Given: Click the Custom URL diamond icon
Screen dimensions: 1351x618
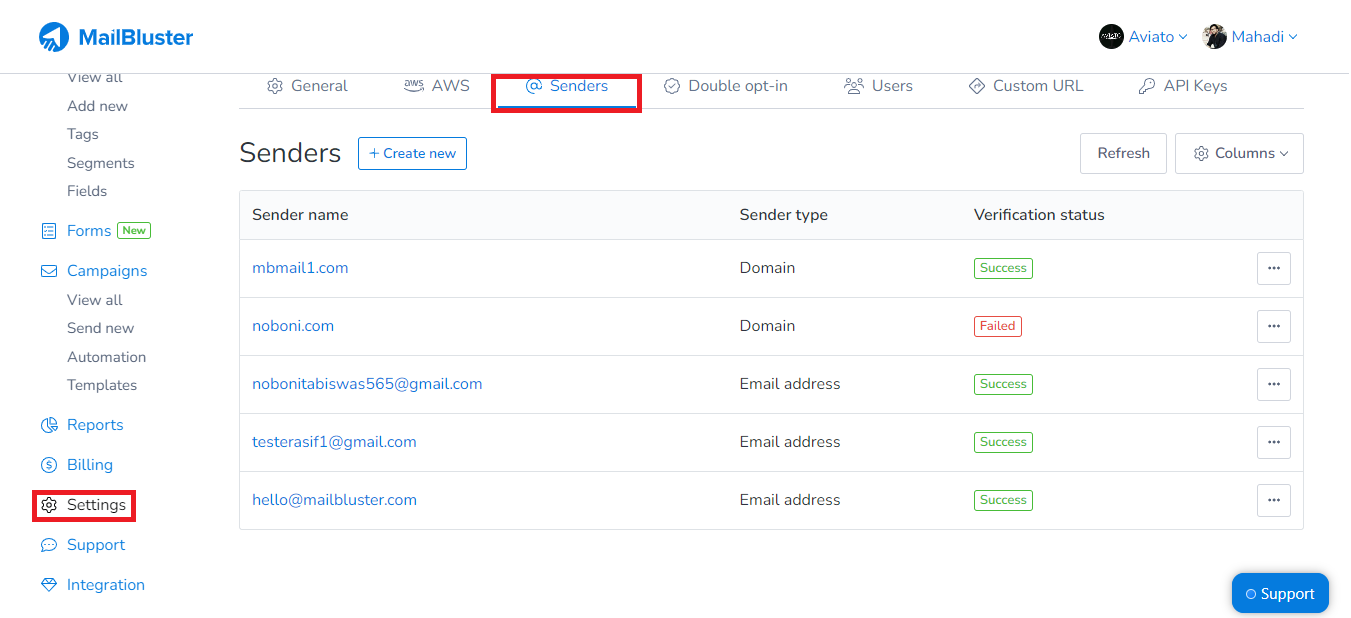Looking at the screenshot, I should pyautogui.click(x=976, y=86).
